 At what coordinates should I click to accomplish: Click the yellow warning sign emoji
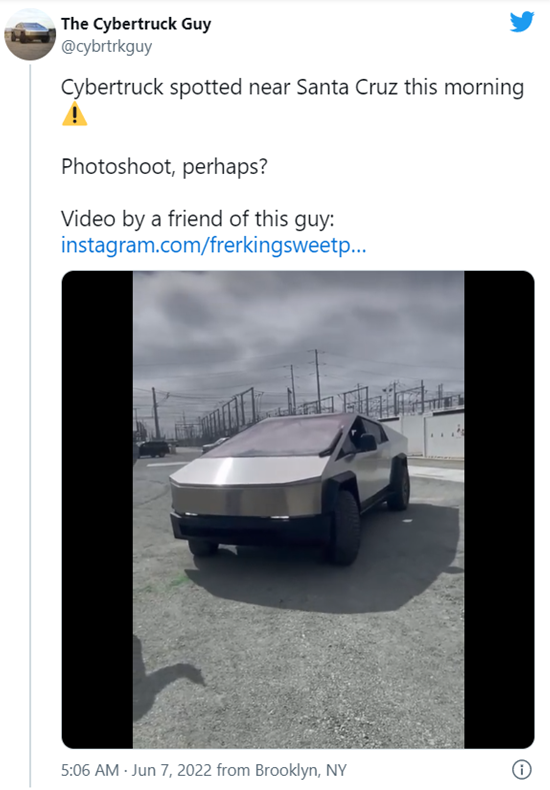coord(75,114)
